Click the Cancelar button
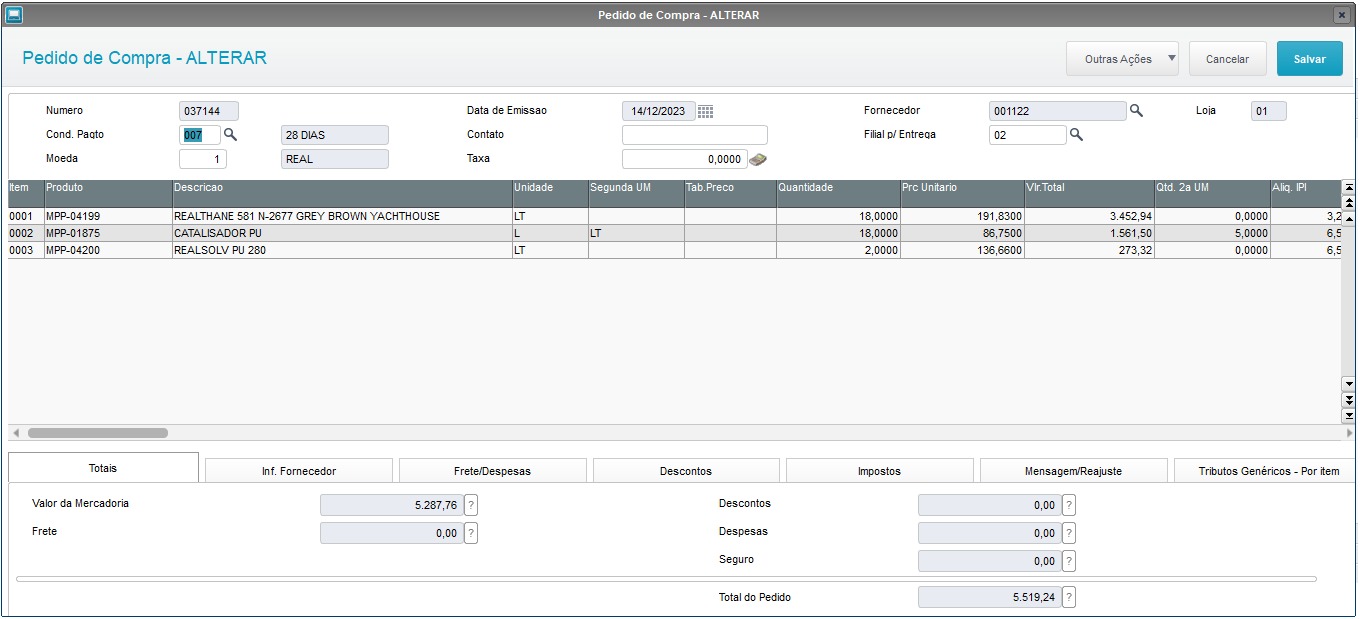The width and height of the screenshot is (1360, 619). tap(1227, 59)
